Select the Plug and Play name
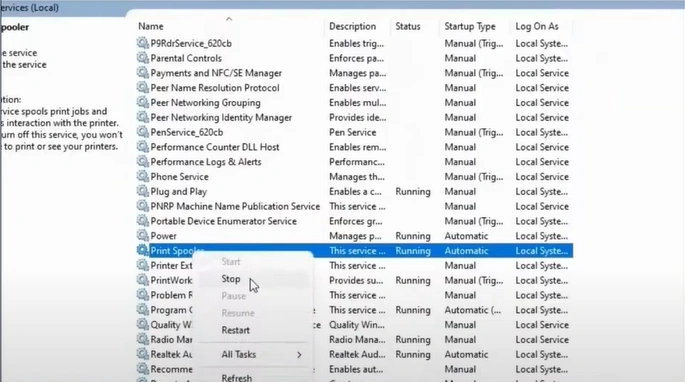685x382 pixels. click(x=179, y=191)
